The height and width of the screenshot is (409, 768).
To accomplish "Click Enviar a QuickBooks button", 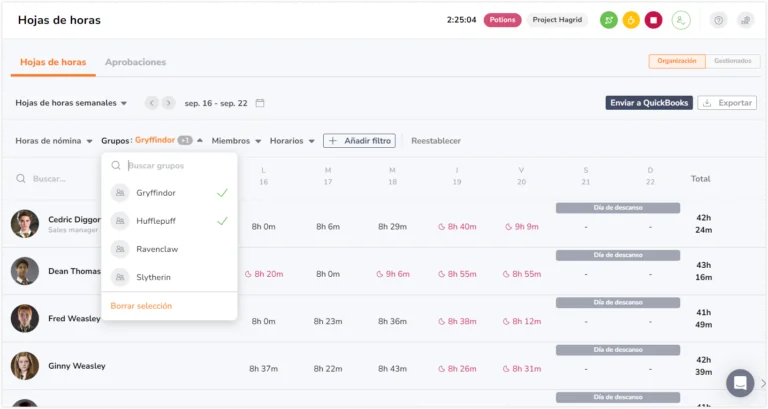I will (x=649, y=103).
